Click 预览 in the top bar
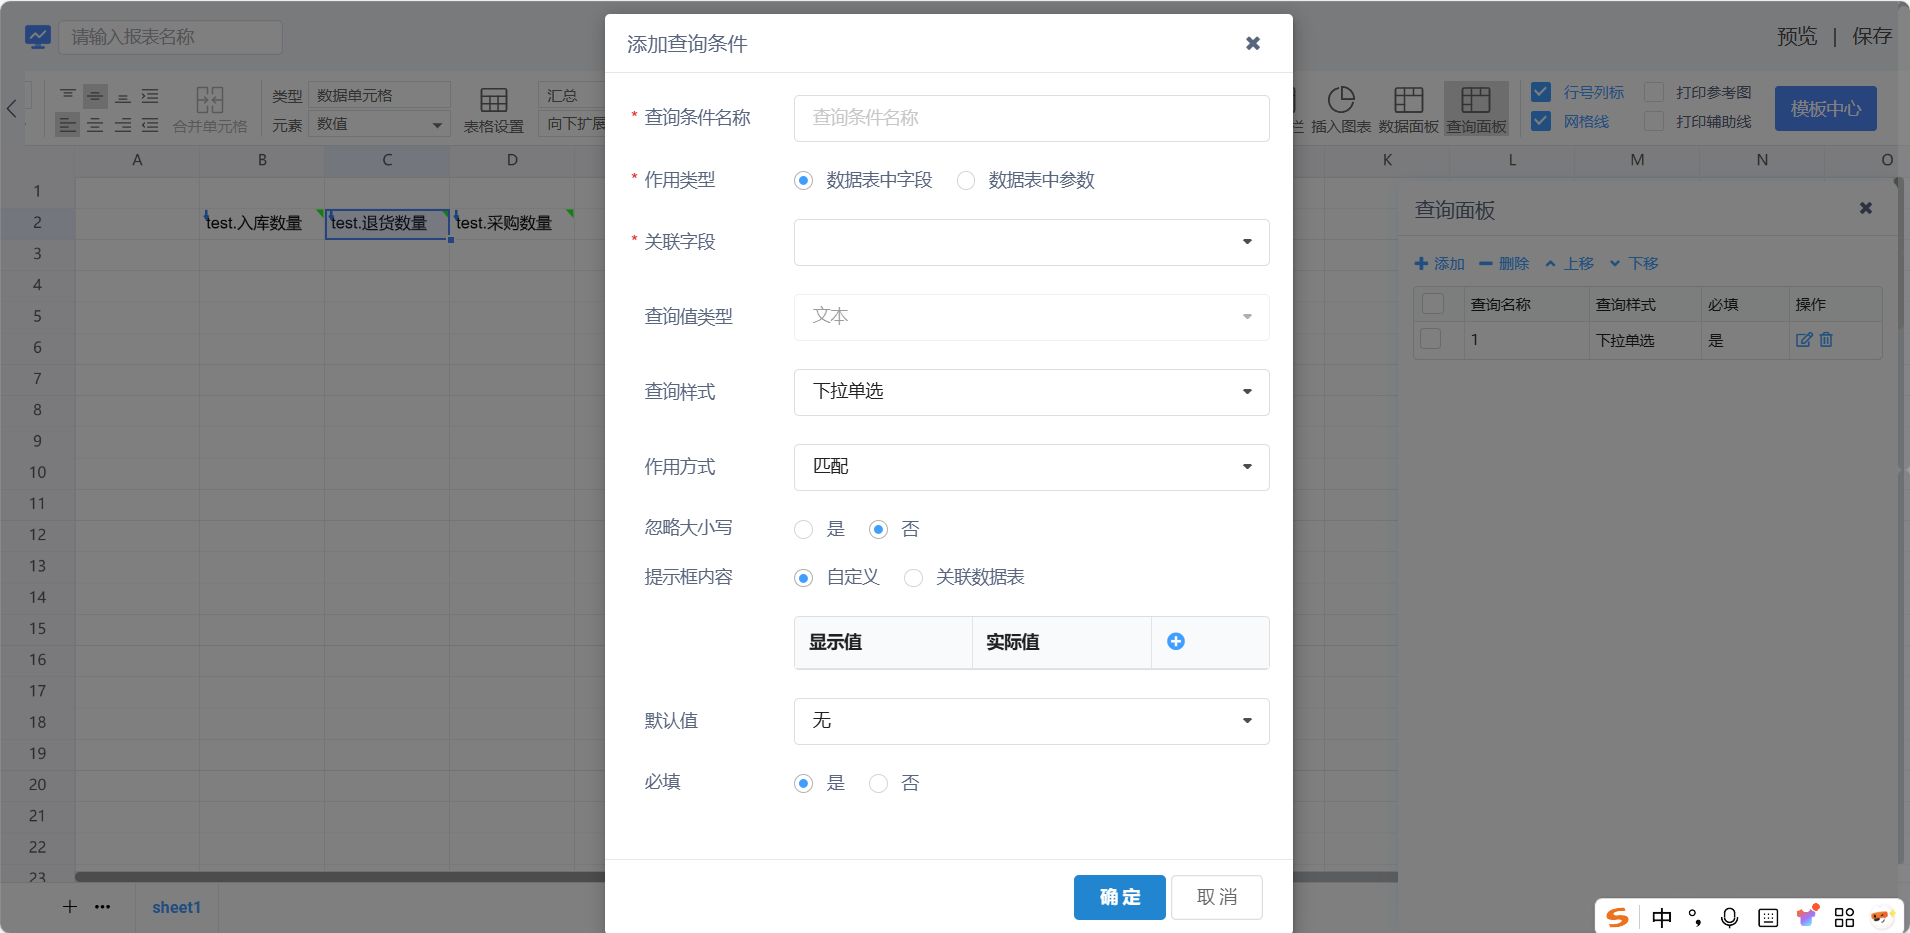Screen dimensions: 1910x933 [1796, 37]
